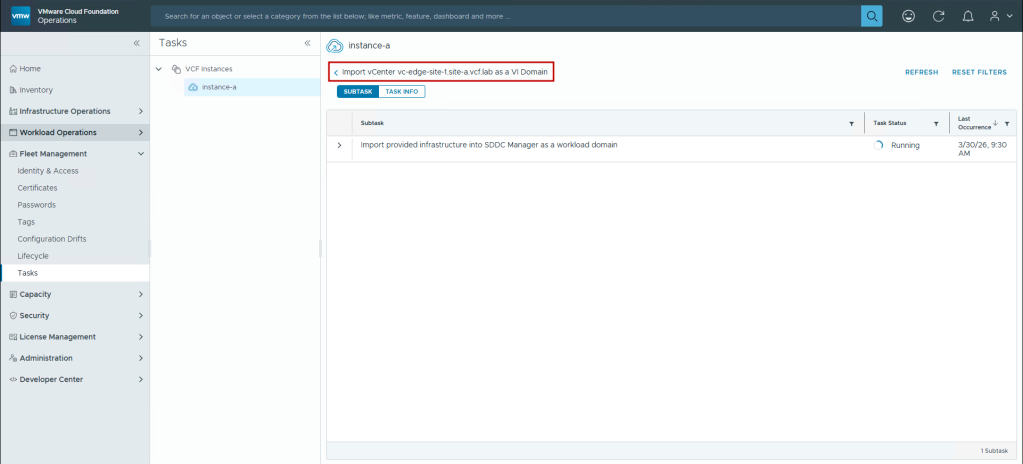Screen dimensions: 1023x464
Task: Click RESET FILTERS
Action: (979, 72)
